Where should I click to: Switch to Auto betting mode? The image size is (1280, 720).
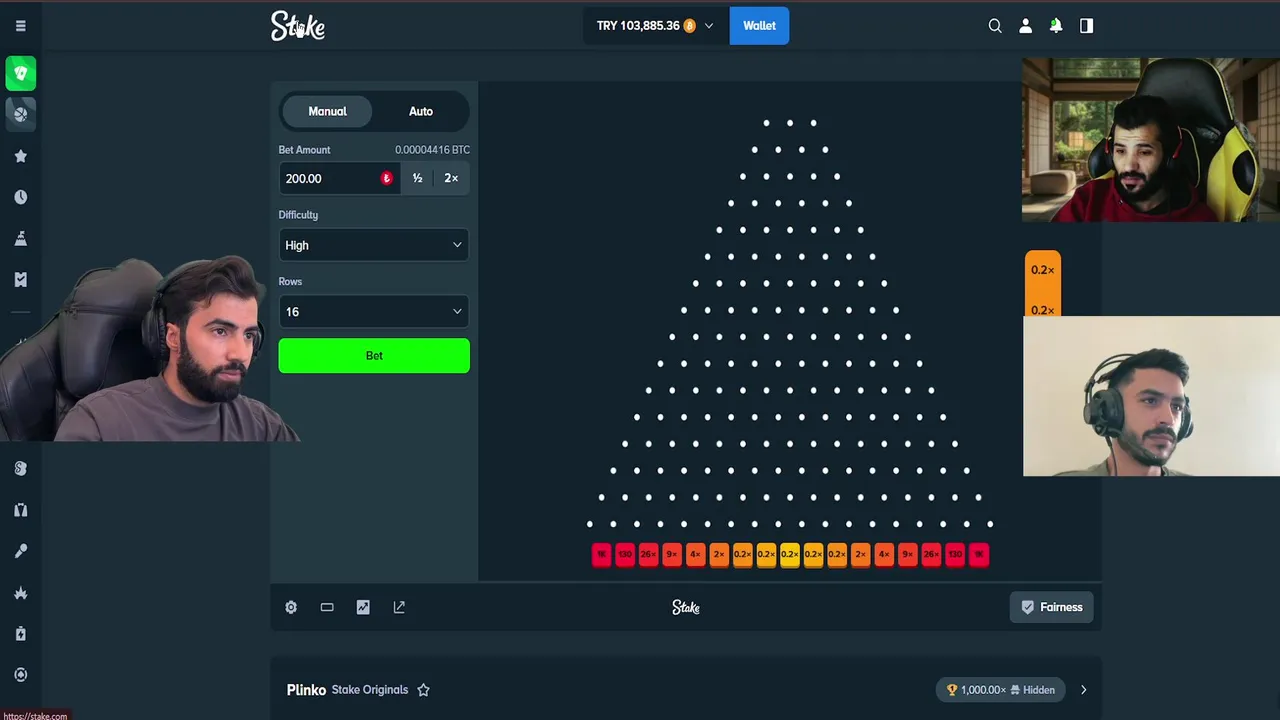pos(421,111)
